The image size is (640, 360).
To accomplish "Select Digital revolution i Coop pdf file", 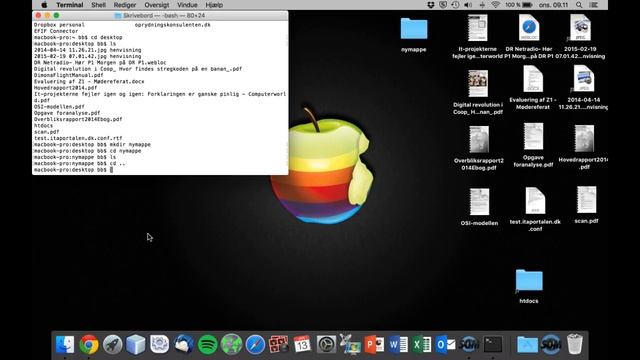I will 478,92.
